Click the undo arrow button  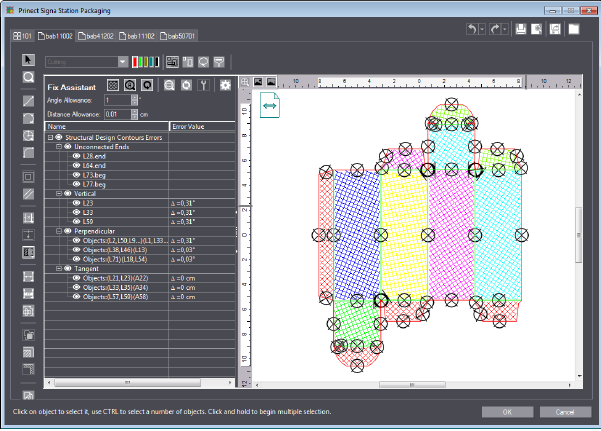473,30
